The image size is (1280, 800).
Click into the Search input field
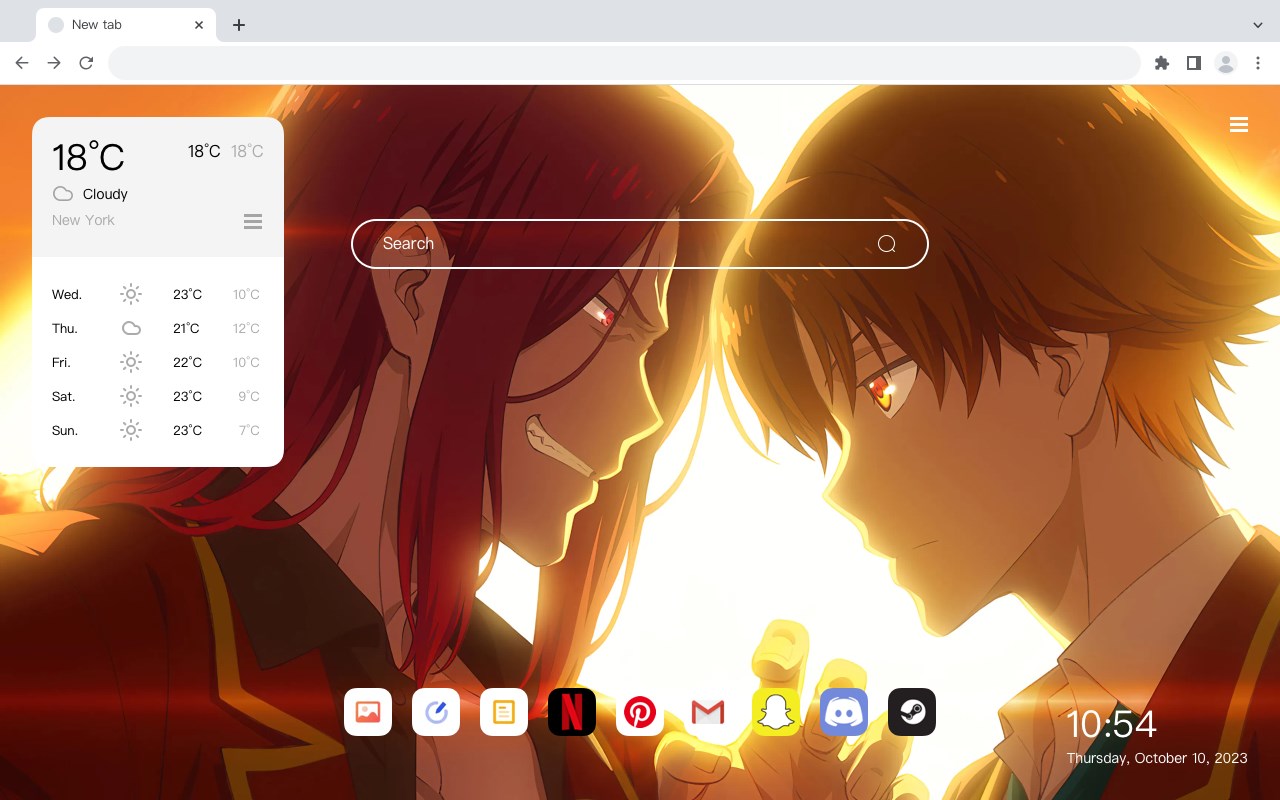[x=640, y=244]
